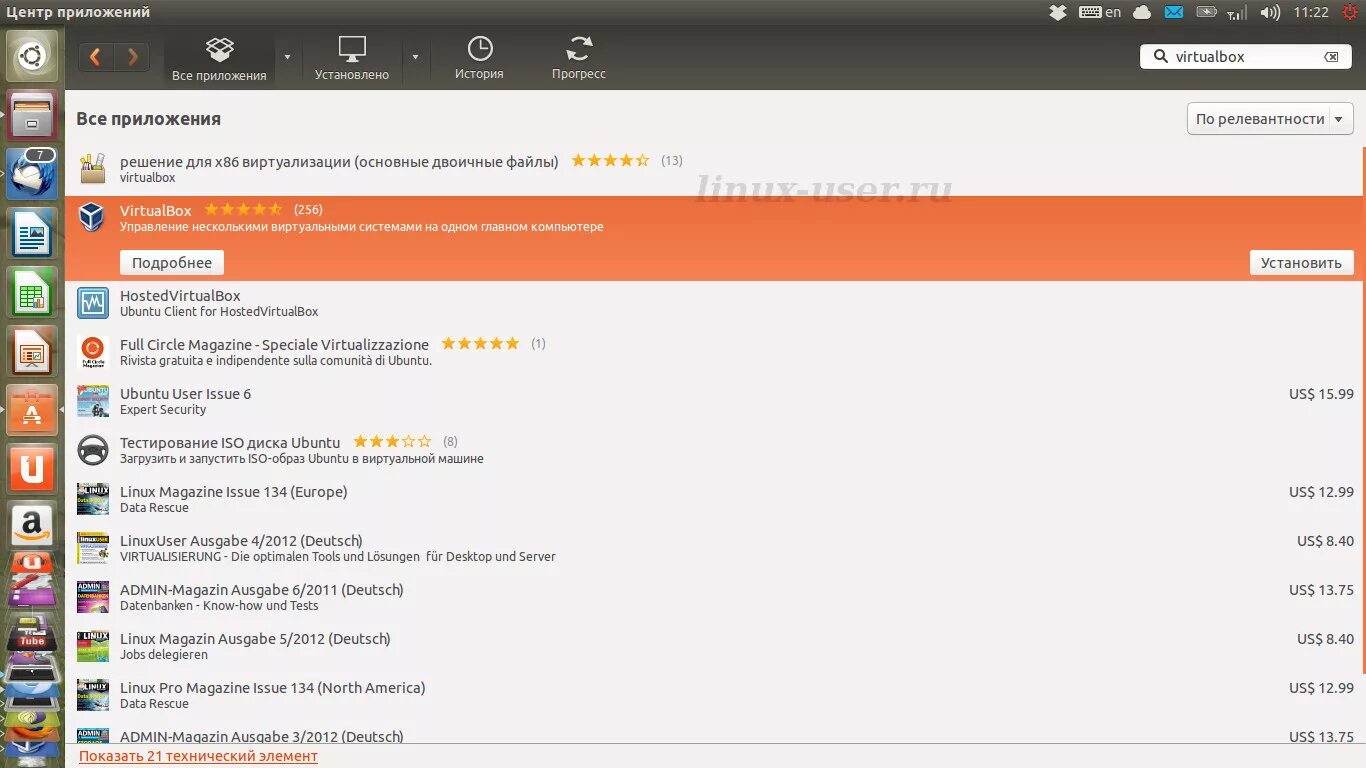This screenshot has height=768, width=1366.
Task: Click the Full Circle Magazine icon
Action: click(93, 352)
